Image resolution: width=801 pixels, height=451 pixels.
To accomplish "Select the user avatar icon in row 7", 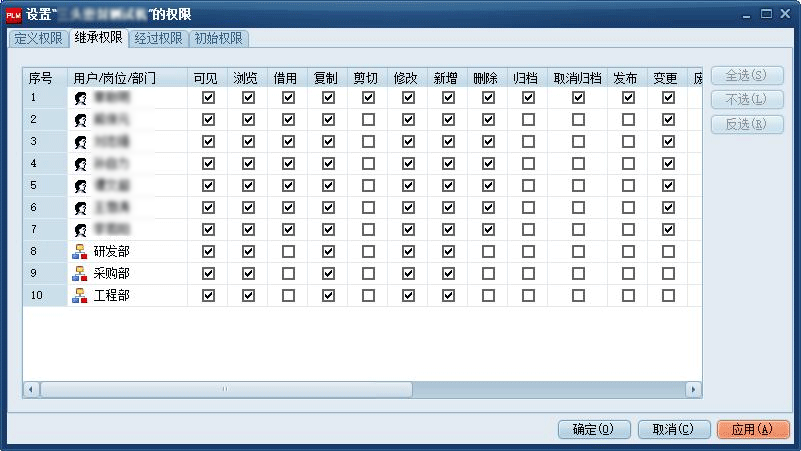I will 80,230.
